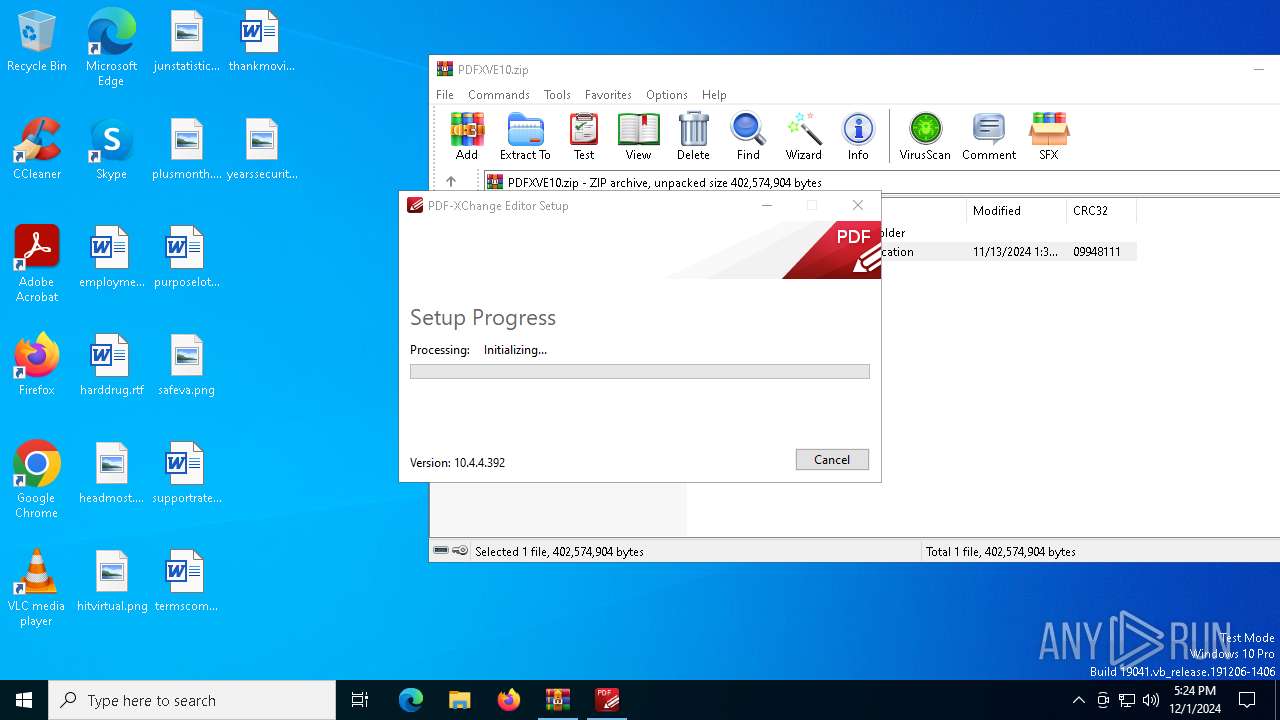Open File Explorer from taskbar
The height and width of the screenshot is (720, 1280).
(x=460, y=700)
